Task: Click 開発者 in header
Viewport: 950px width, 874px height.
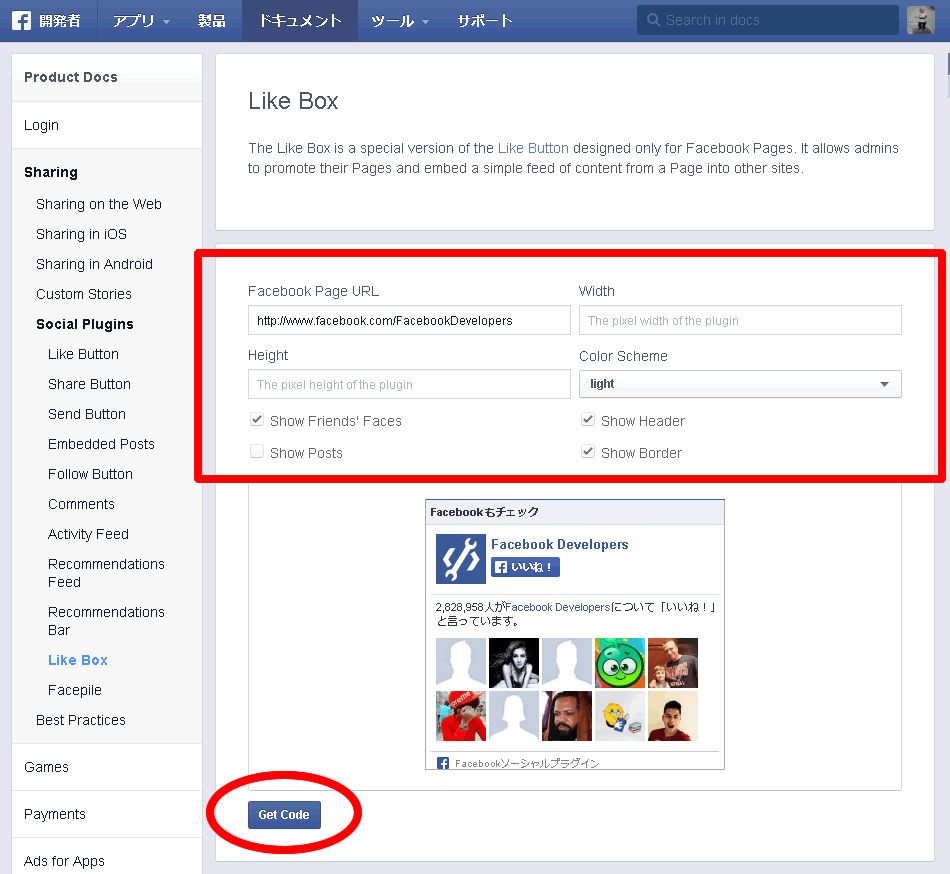Action: pyautogui.click(x=59, y=21)
